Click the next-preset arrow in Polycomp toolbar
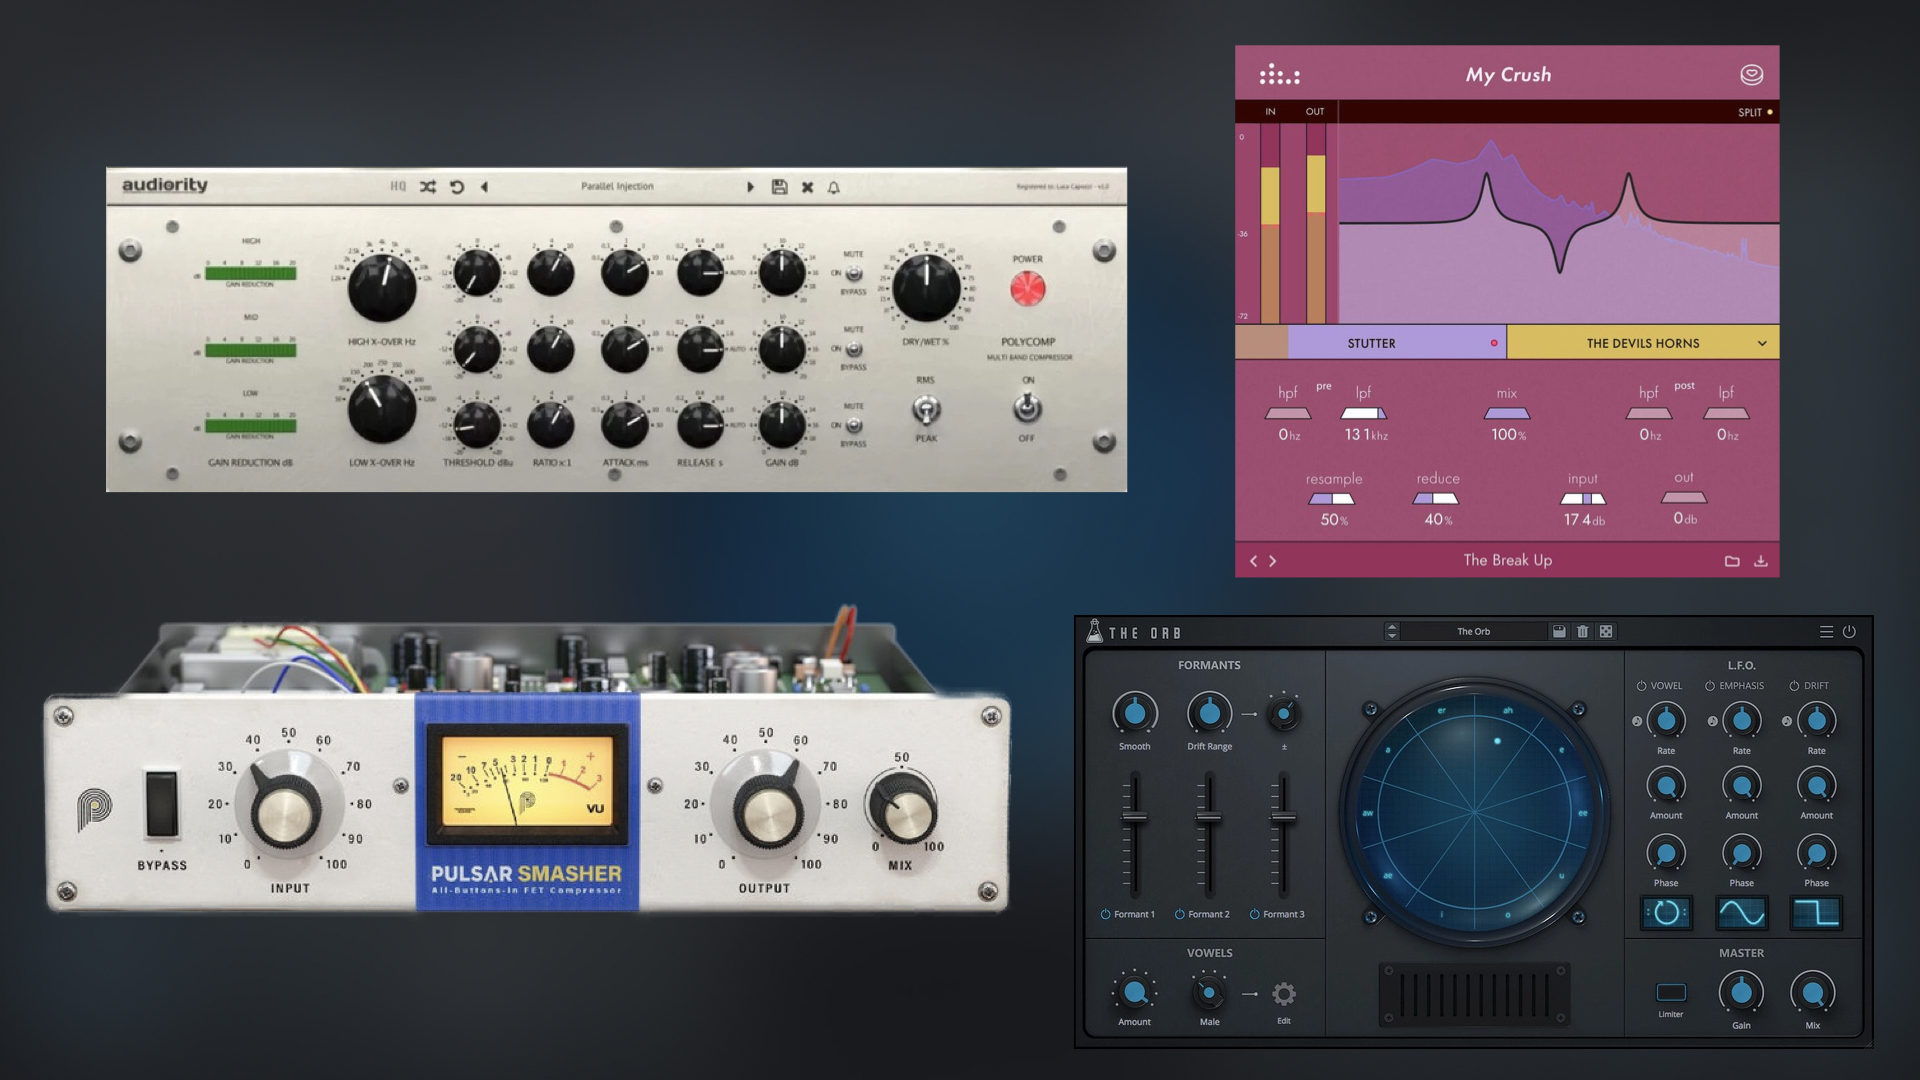The image size is (1920, 1080). 750,186
